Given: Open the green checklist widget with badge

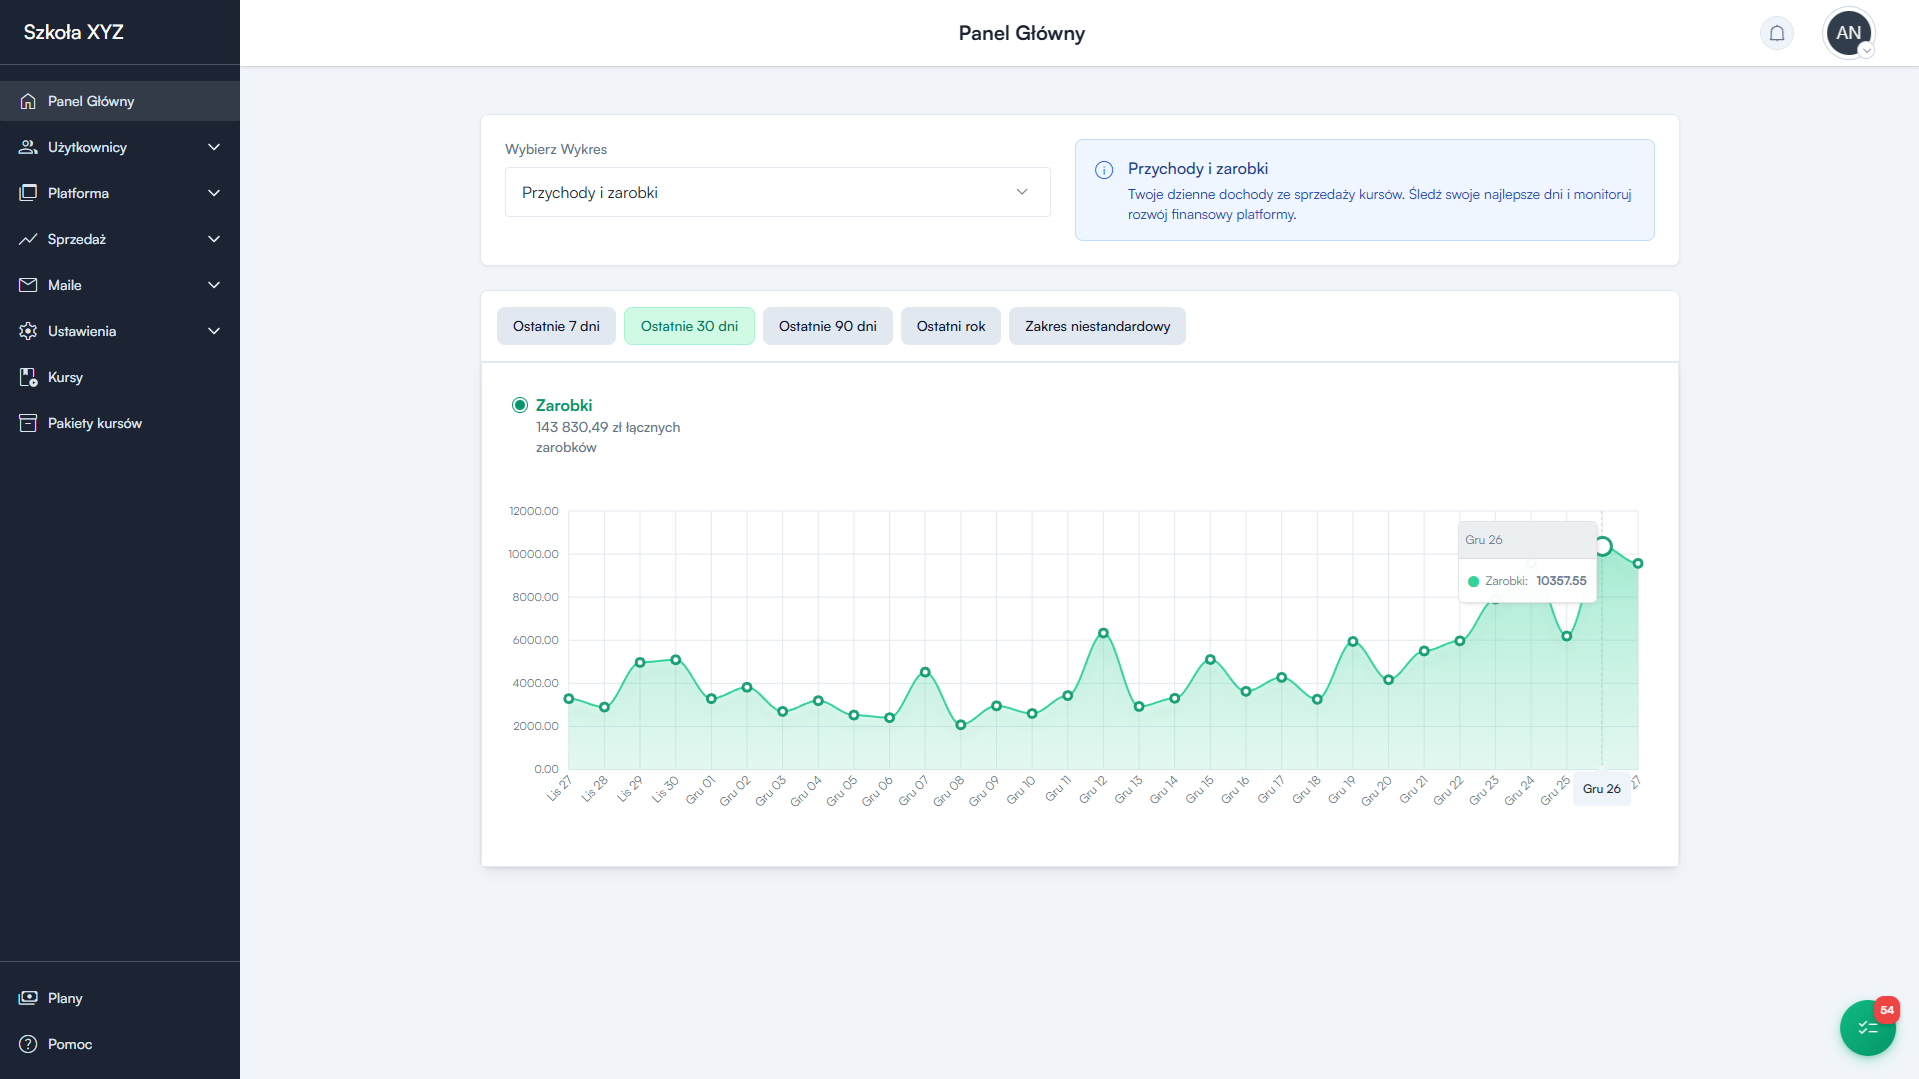Looking at the screenshot, I should pyautogui.click(x=1867, y=1027).
